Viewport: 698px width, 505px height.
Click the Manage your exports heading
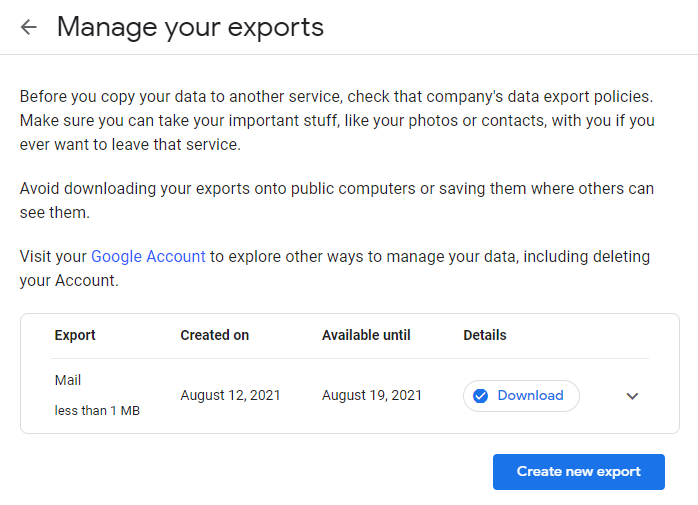[190, 27]
